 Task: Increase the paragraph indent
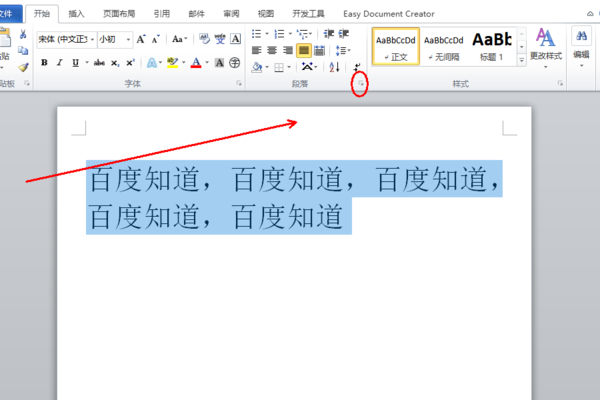click(344, 34)
